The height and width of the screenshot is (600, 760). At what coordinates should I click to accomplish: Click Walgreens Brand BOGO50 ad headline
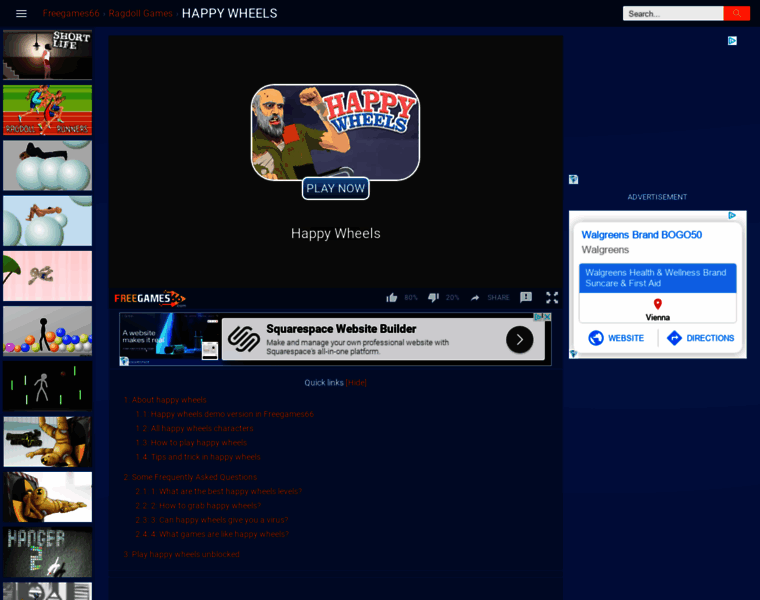click(x=642, y=235)
